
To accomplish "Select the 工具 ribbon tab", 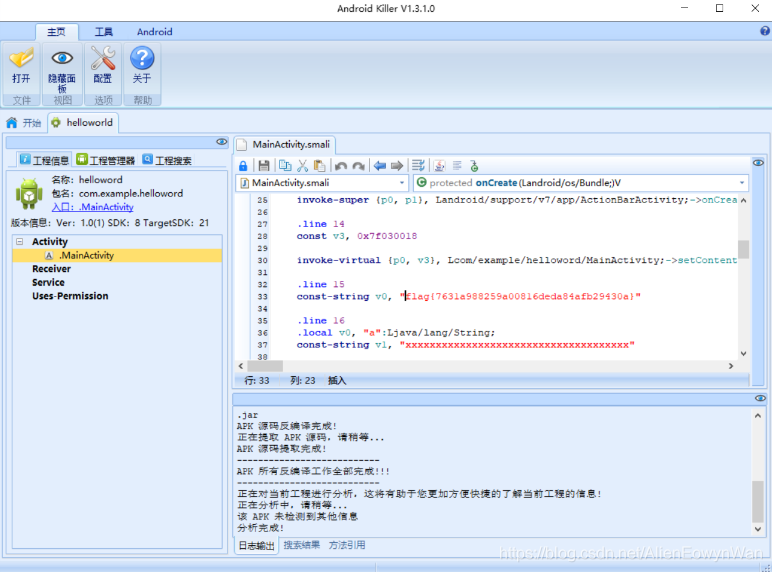I will pyautogui.click(x=103, y=32).
